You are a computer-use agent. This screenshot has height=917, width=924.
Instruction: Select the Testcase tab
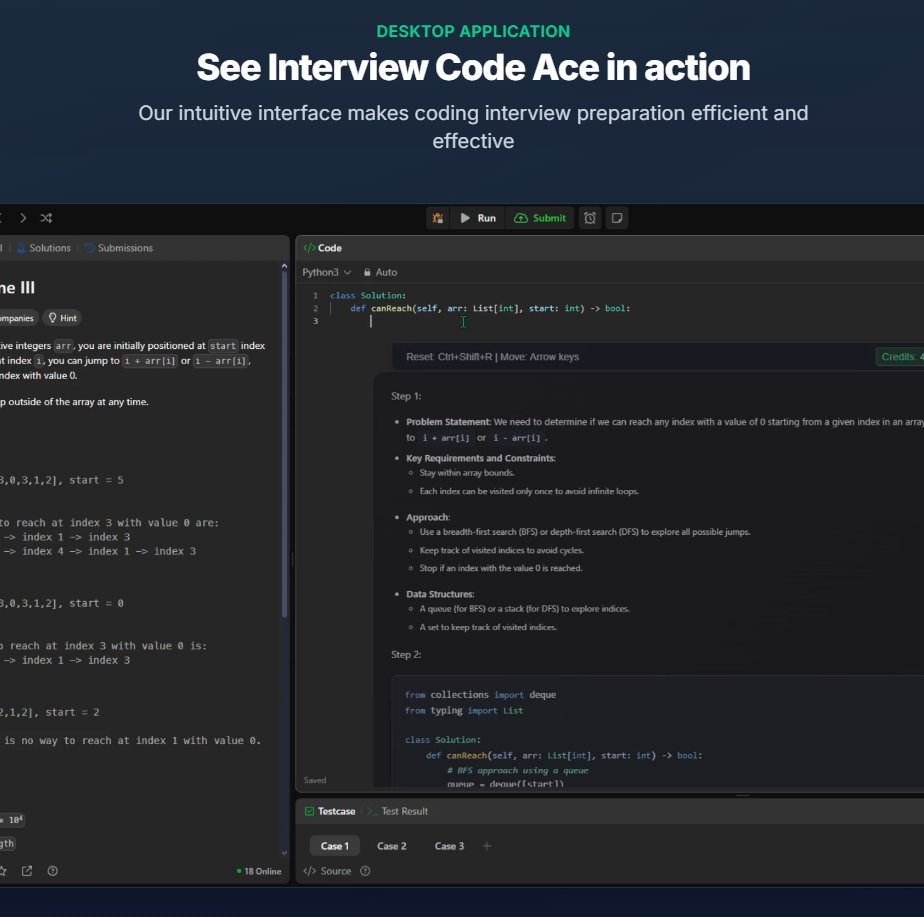[x=330, y=812]
